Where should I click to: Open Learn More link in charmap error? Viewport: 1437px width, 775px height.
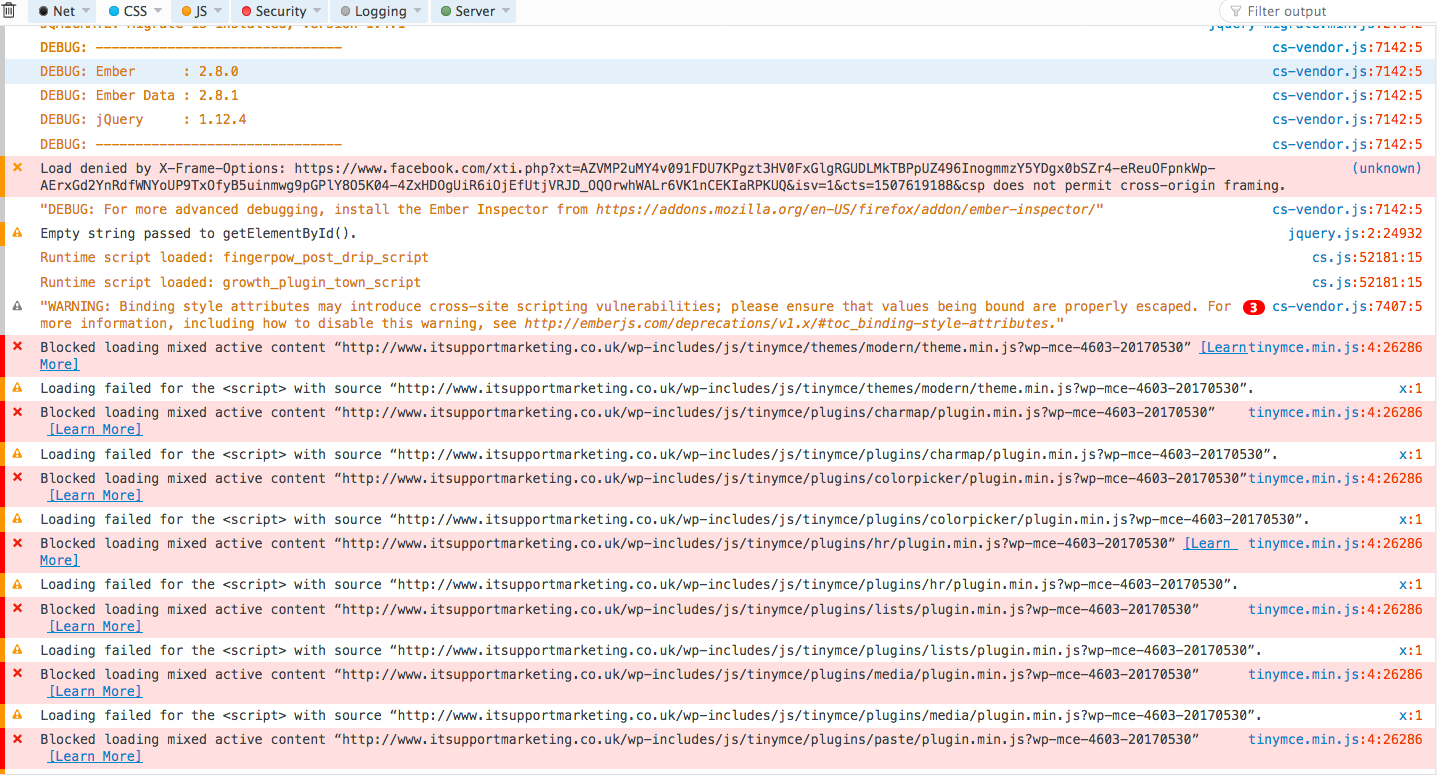pyautogui.click(x=95, y=429)
